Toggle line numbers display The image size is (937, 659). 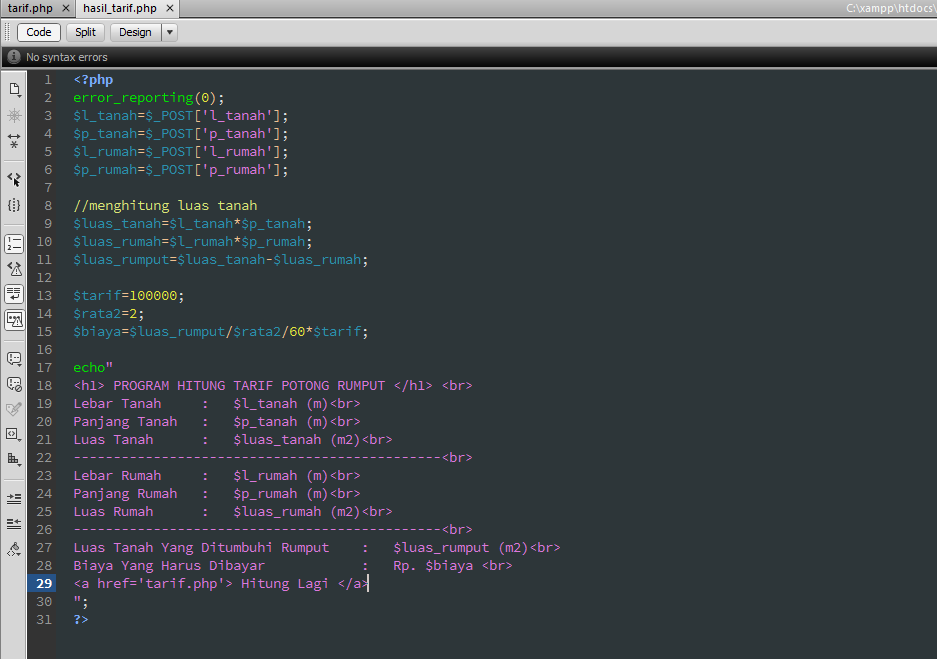coord(14,243)
